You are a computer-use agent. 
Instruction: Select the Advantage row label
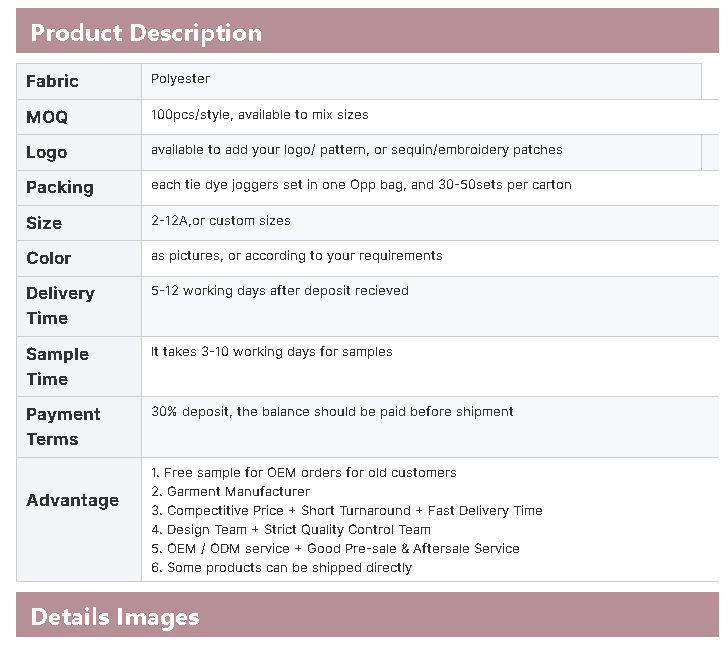[72, 500]
